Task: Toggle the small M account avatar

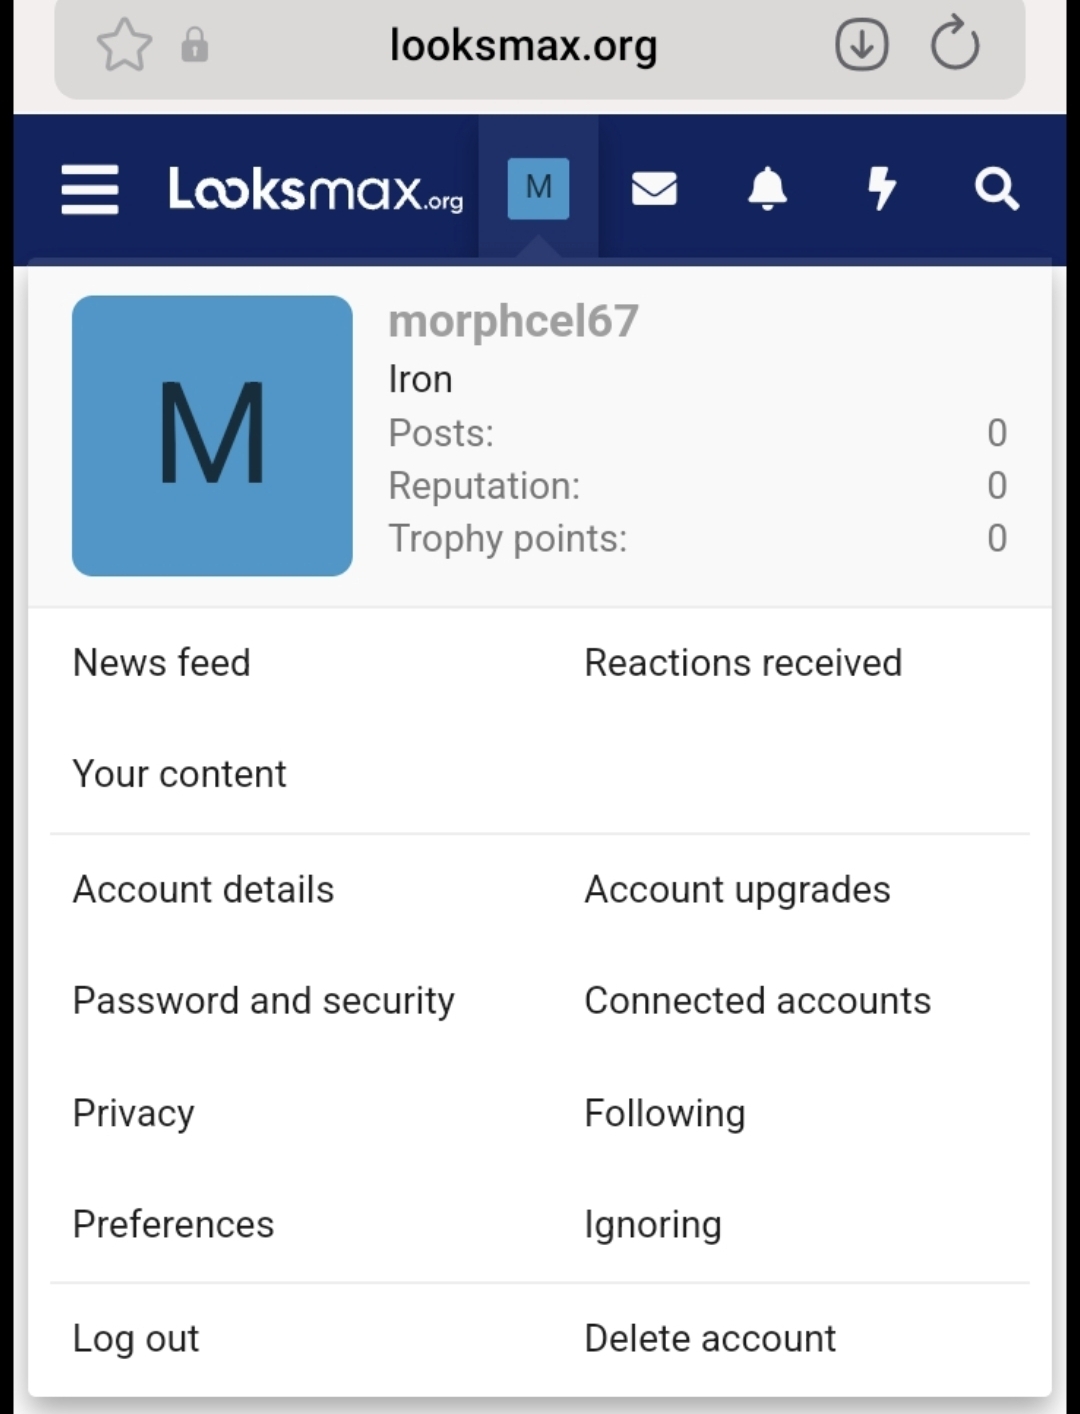Action: click(x=538, y=188)
